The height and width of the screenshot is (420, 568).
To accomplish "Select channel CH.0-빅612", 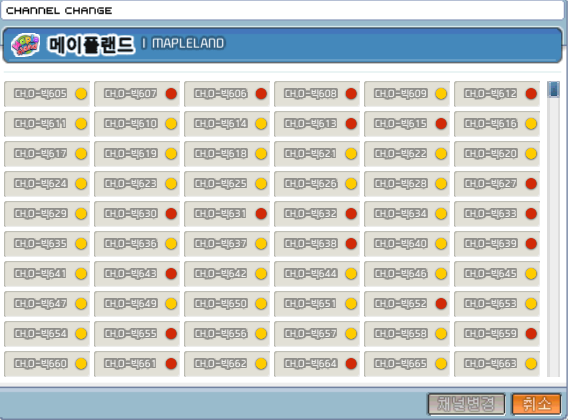I will coord(497,94).
